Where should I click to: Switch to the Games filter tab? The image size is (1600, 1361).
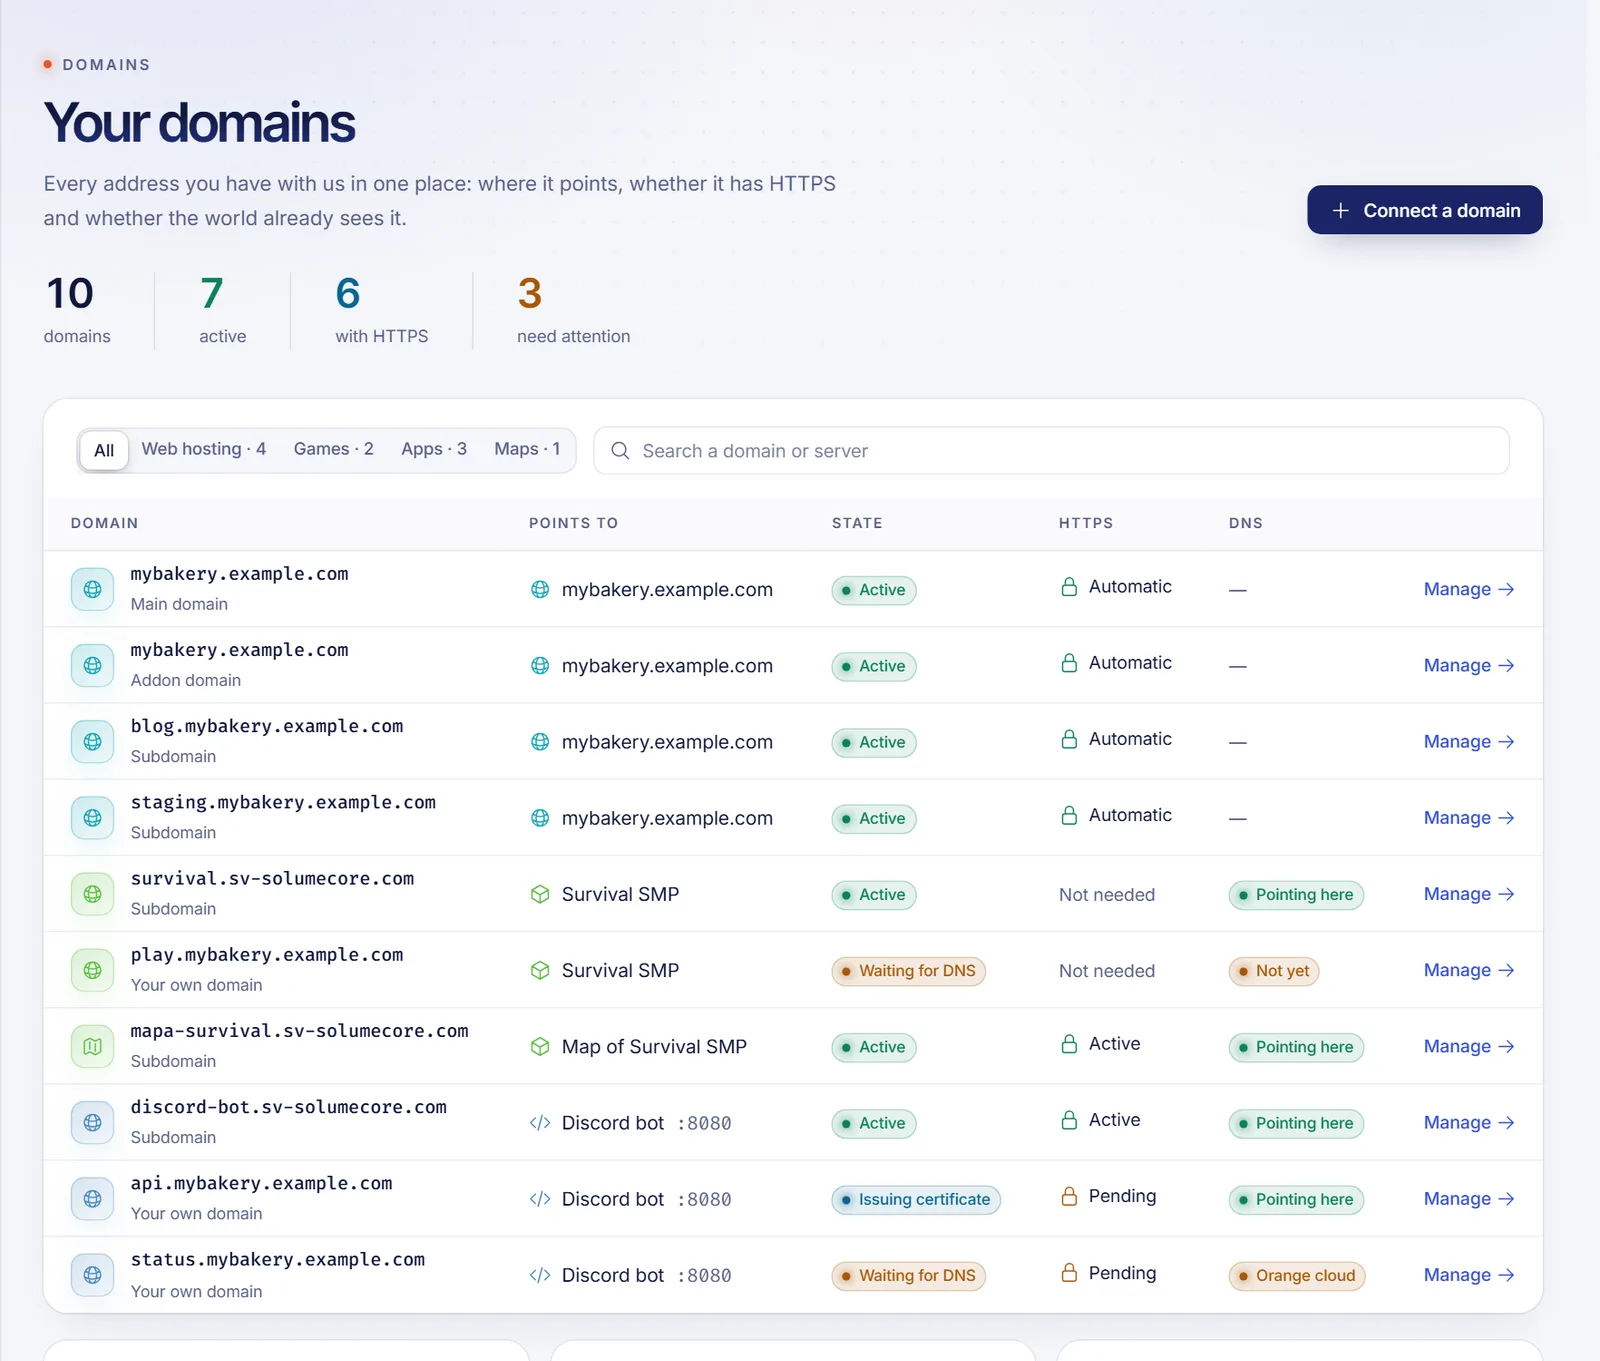click(334, 449)
